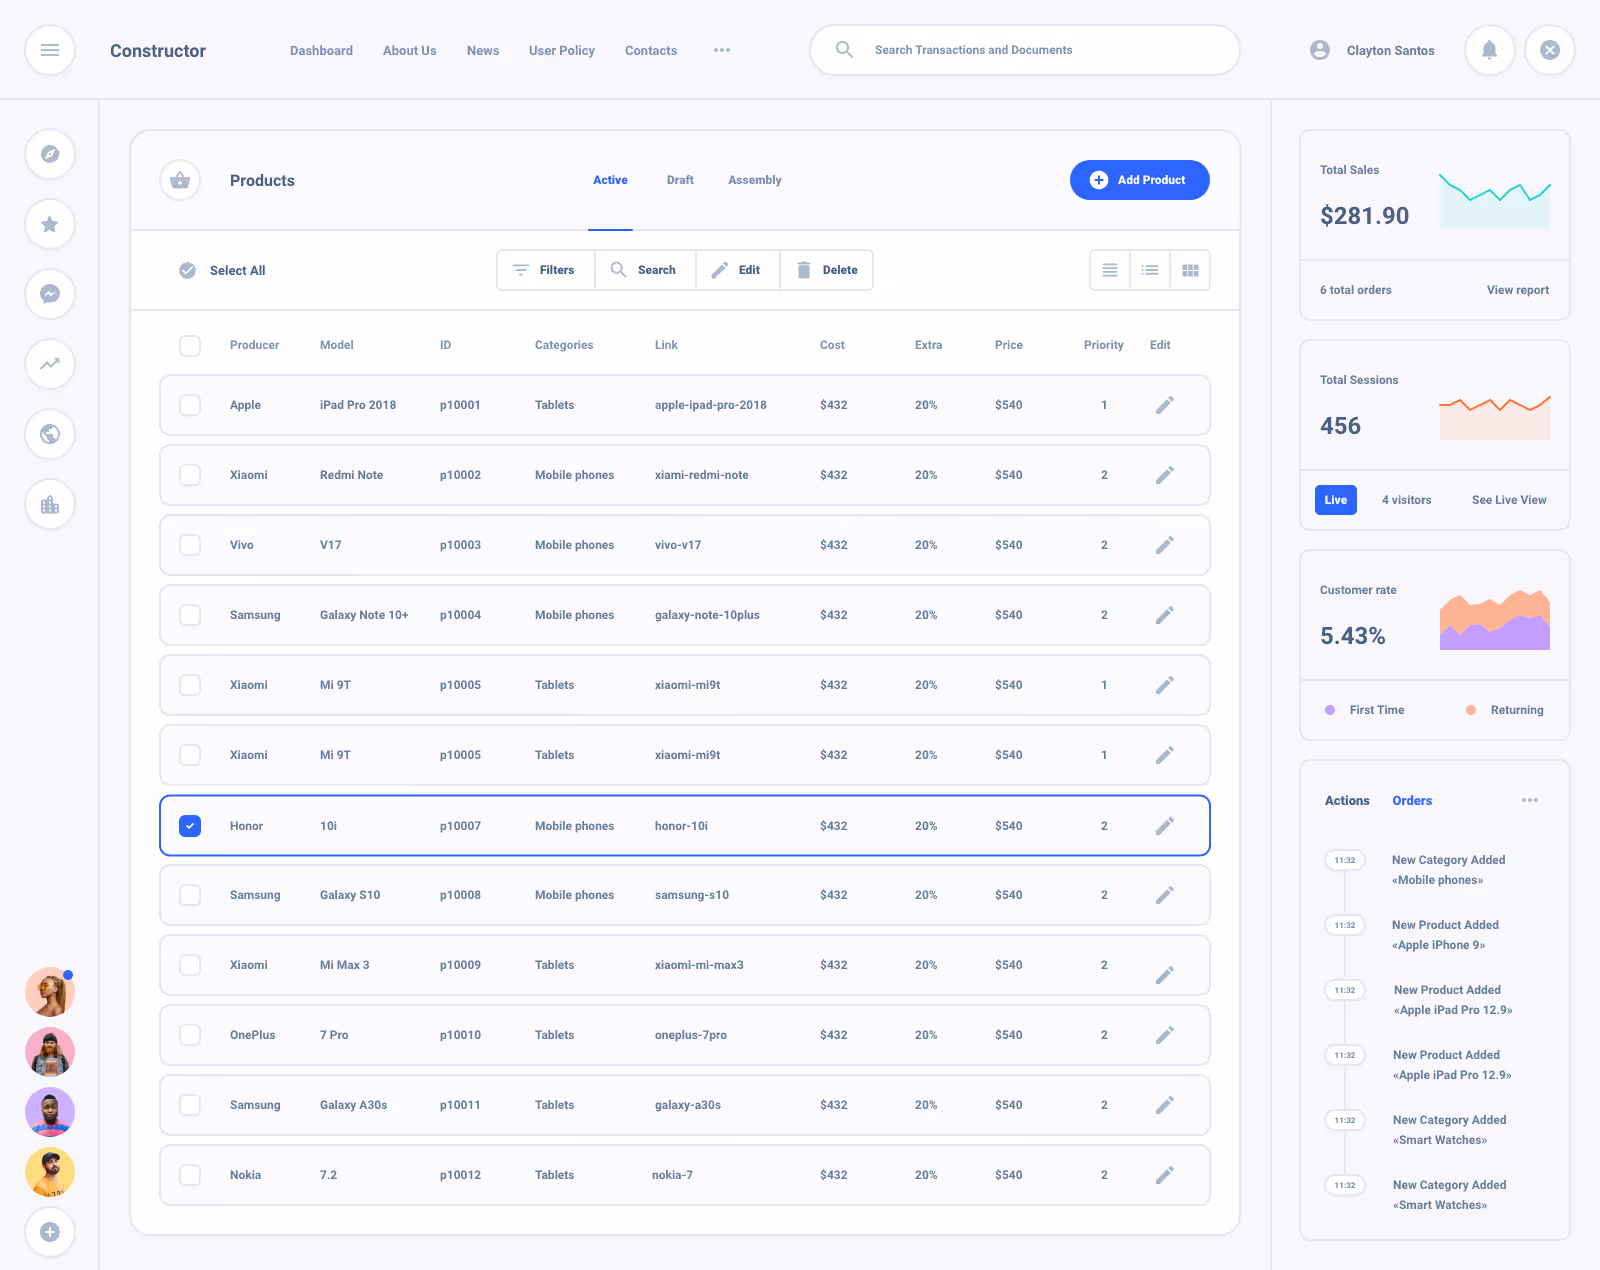Check the Nokia 7.2 row checkbox

tap(190, 1175)
